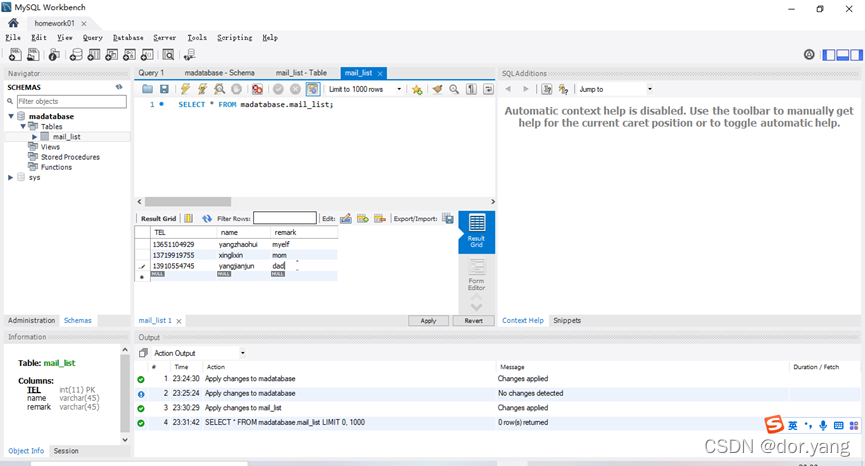
Task: Click the home screen icon
Action: tap(13, 23)
